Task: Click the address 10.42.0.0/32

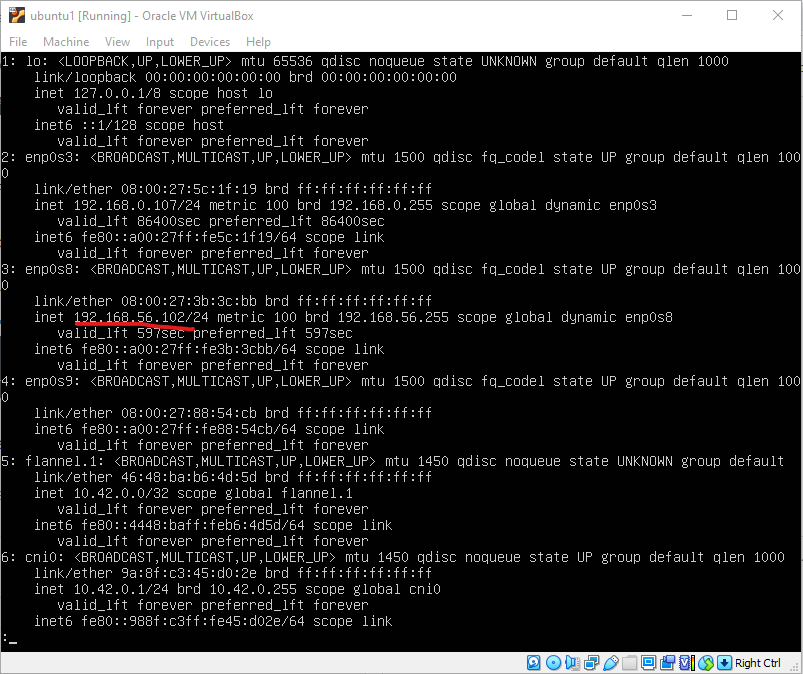Action: 121,493
